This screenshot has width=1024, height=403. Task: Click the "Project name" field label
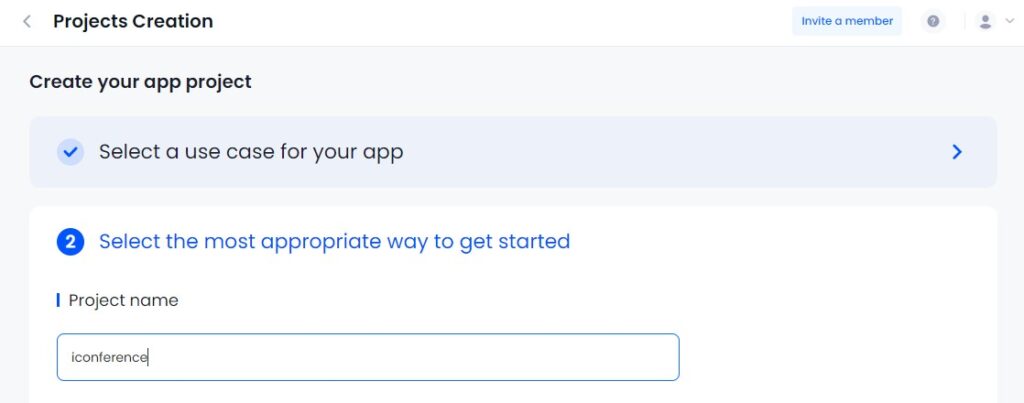pyautogui.click(x=123, y=300)
